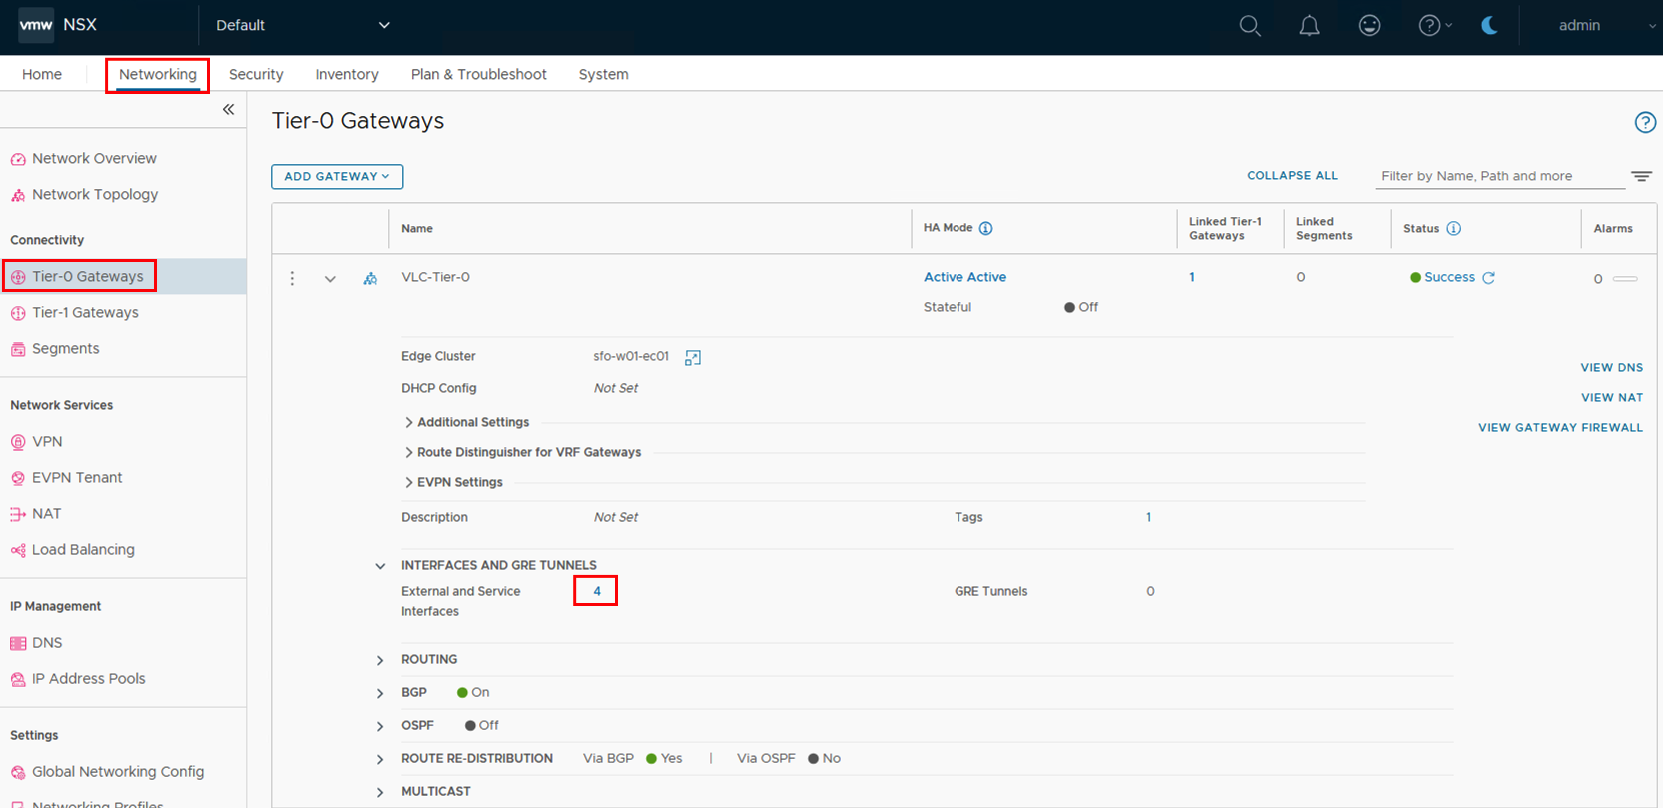Open VLC-Tier-0 three-dot actions menu
The width and height of the screenshot is (1663, 808).
tap(292, 278)
